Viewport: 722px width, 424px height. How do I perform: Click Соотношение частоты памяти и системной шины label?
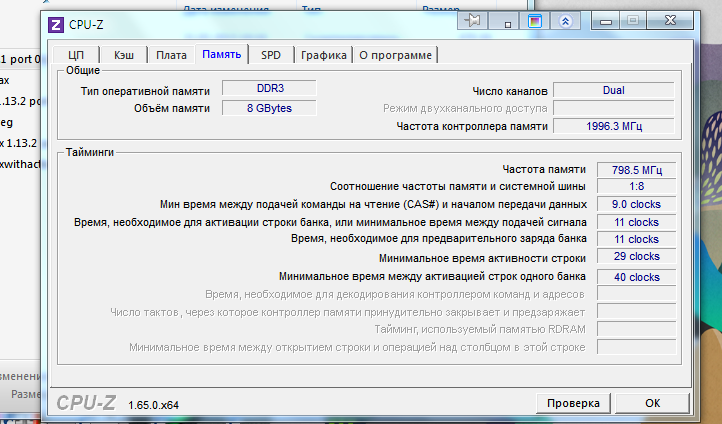coord(458,186)
